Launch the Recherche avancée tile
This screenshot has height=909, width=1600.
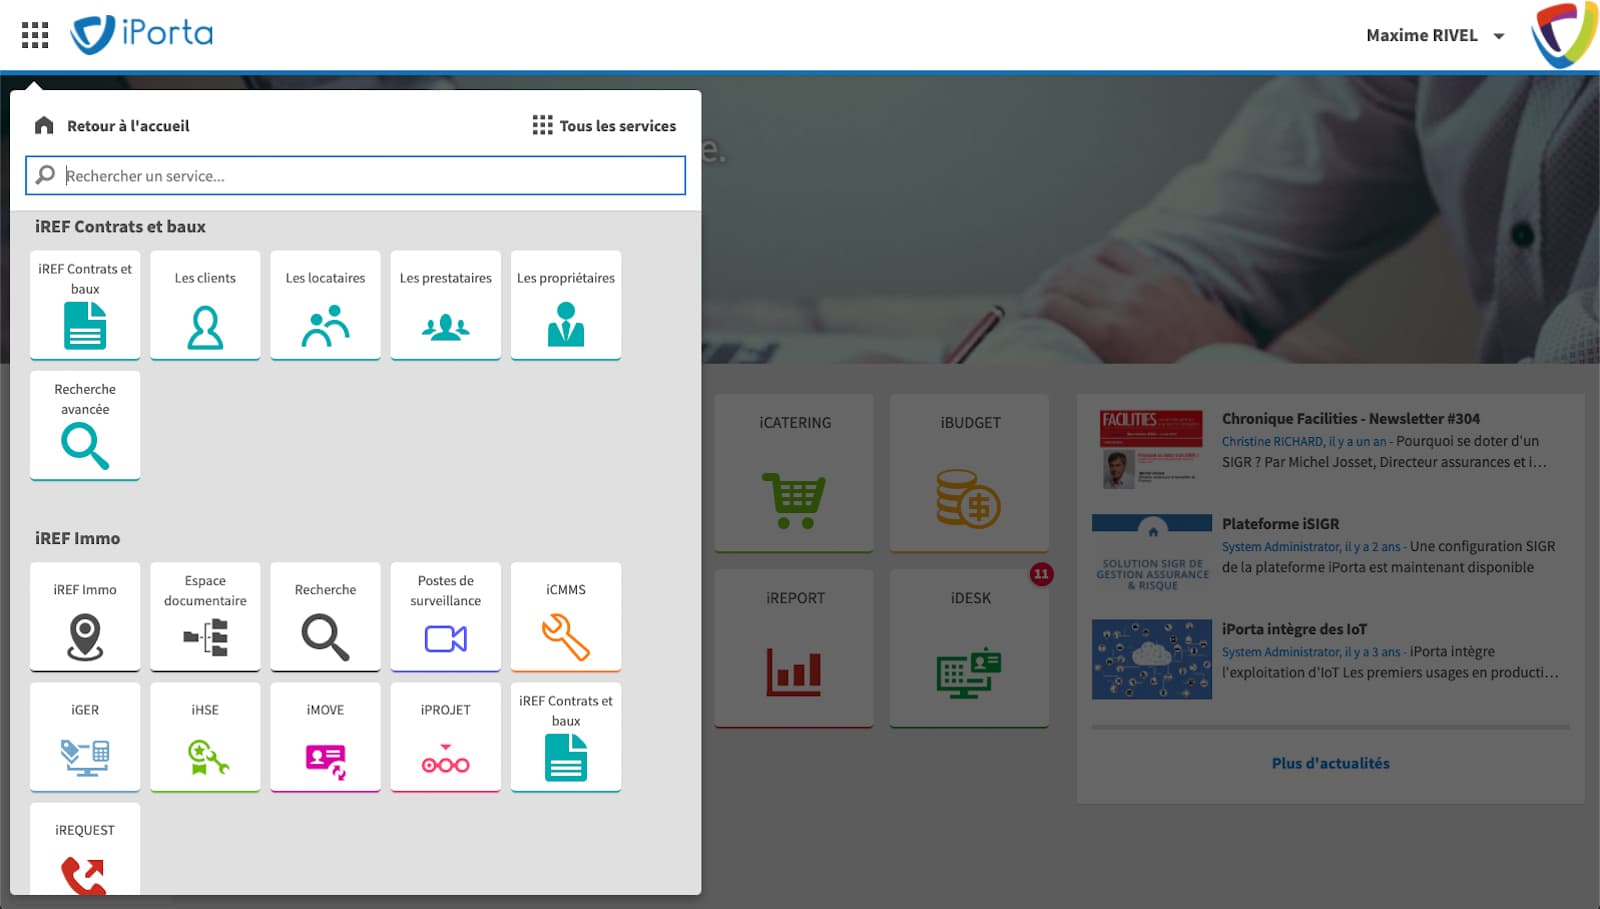tap(85, 425)
